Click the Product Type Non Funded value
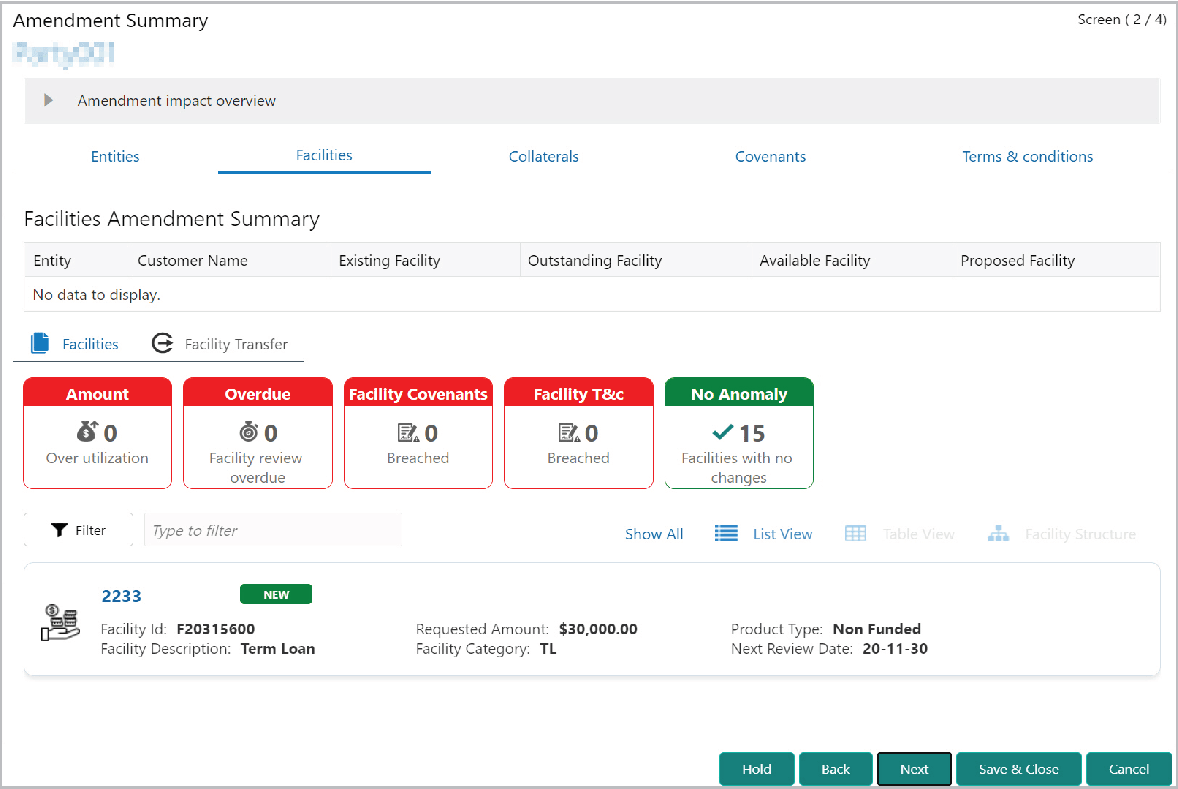Viewport: 1178px width, 789px height. point(876,629)
